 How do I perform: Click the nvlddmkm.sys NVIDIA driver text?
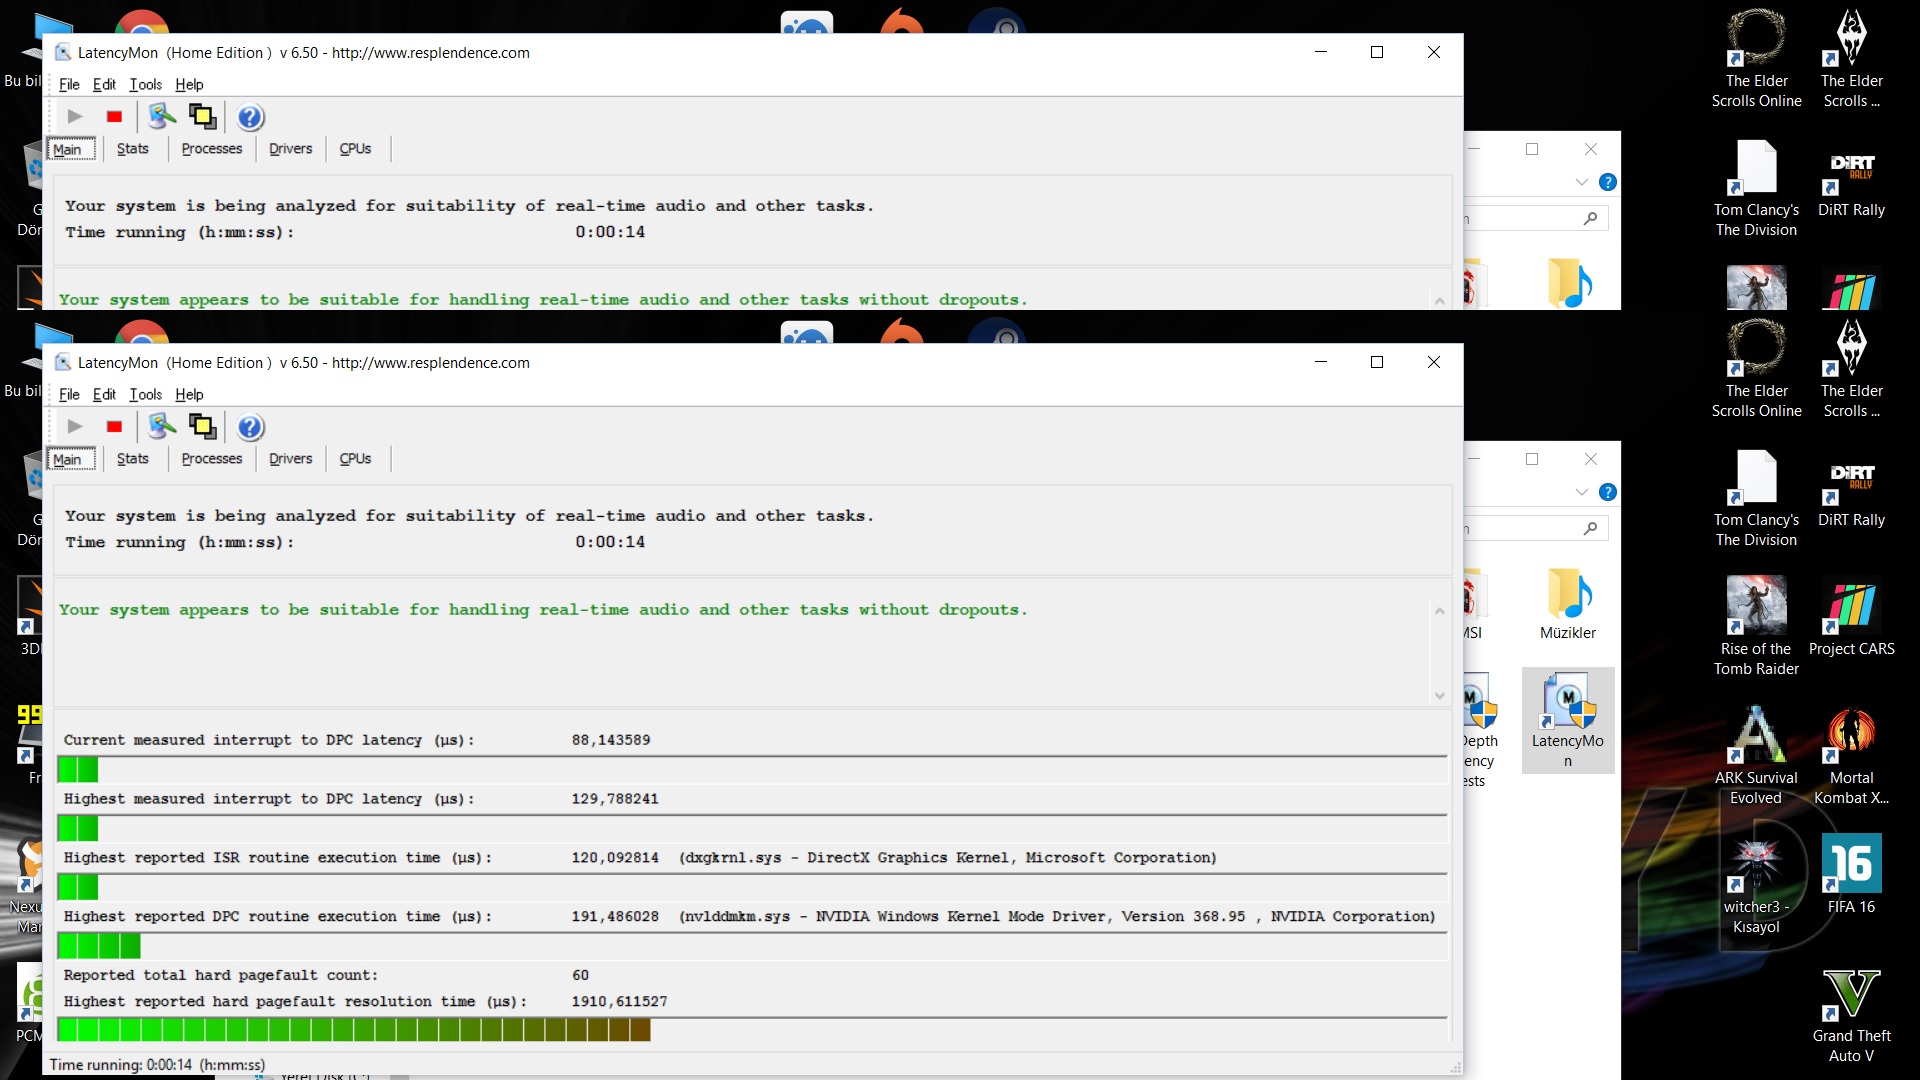coord(1056,917)
